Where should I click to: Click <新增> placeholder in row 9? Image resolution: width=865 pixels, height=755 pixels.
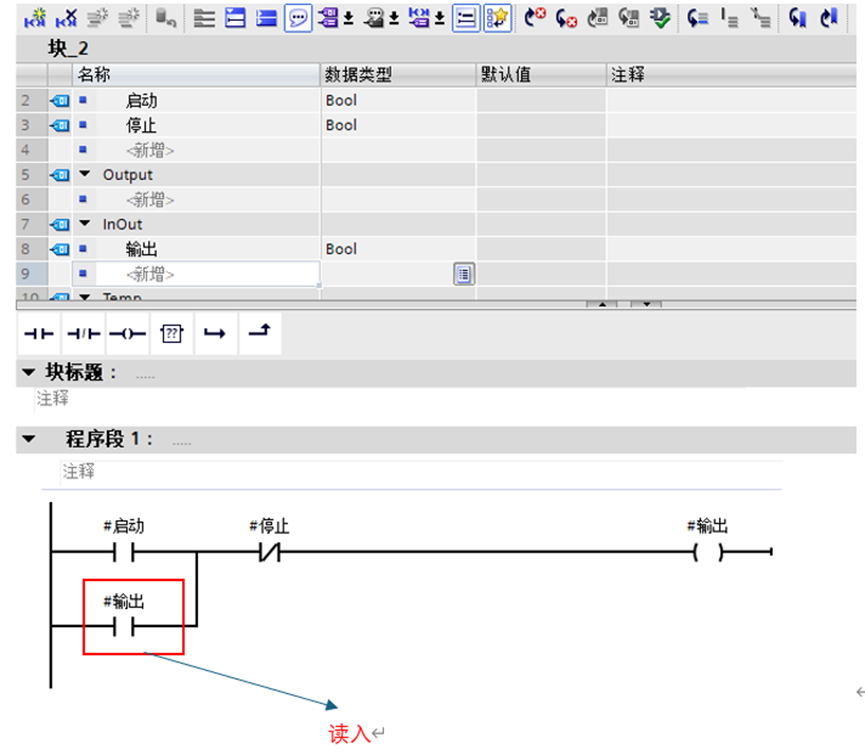pyautogui.click(x=150, y=274)
